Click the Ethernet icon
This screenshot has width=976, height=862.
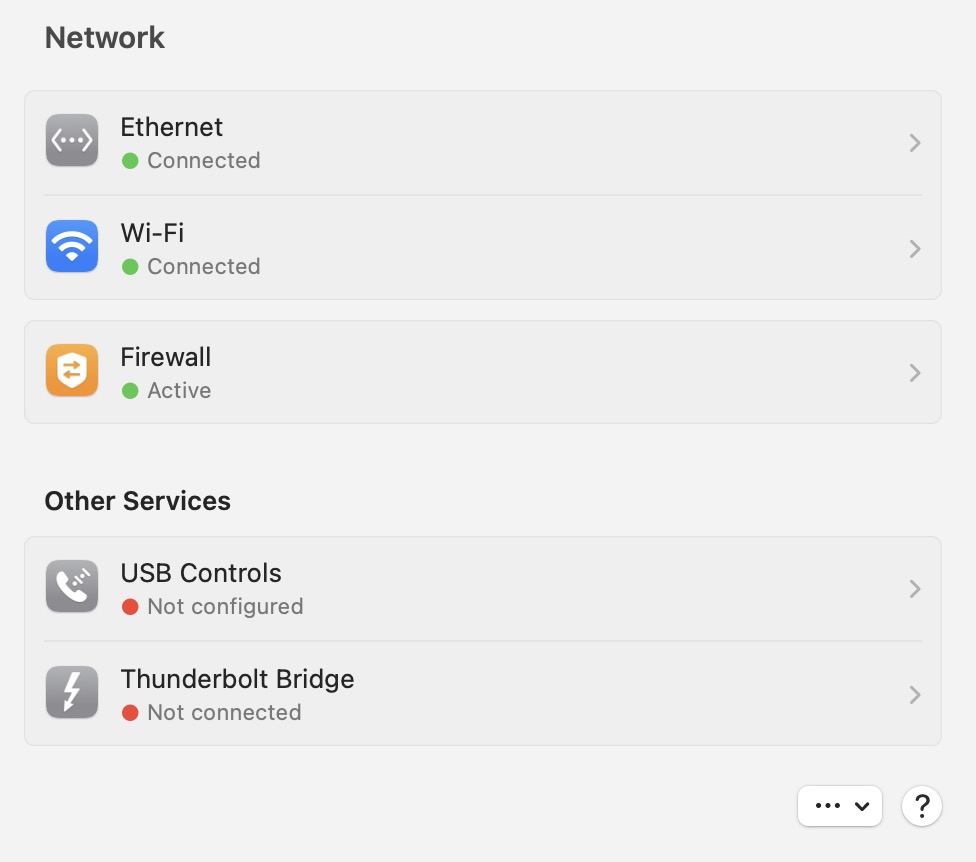click(x=72, y=141)
